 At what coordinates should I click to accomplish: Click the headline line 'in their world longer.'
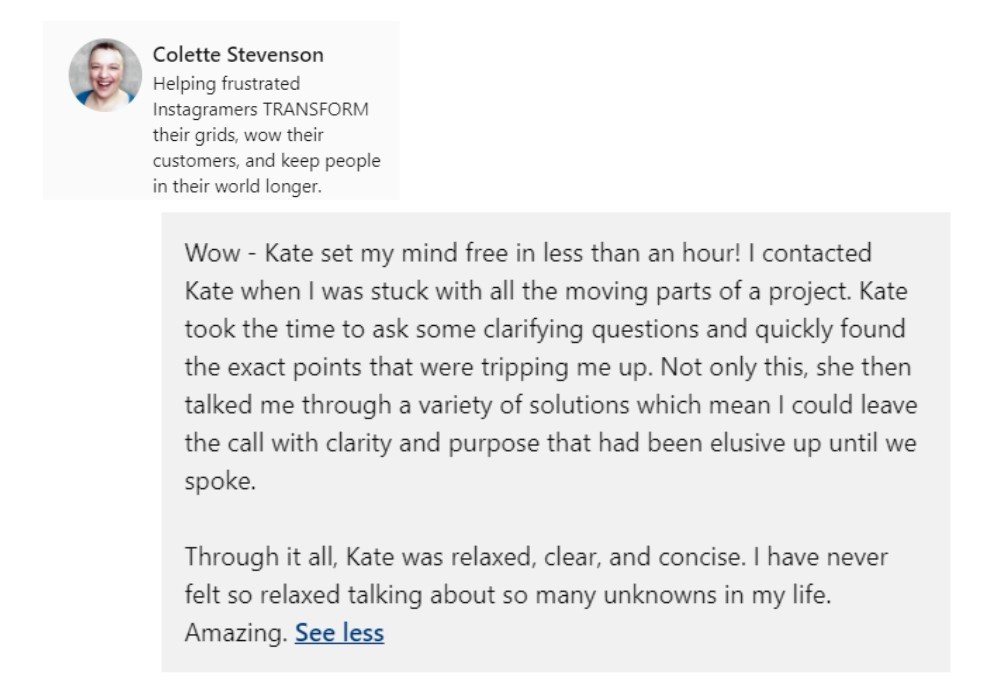click(x=237, y=187)
